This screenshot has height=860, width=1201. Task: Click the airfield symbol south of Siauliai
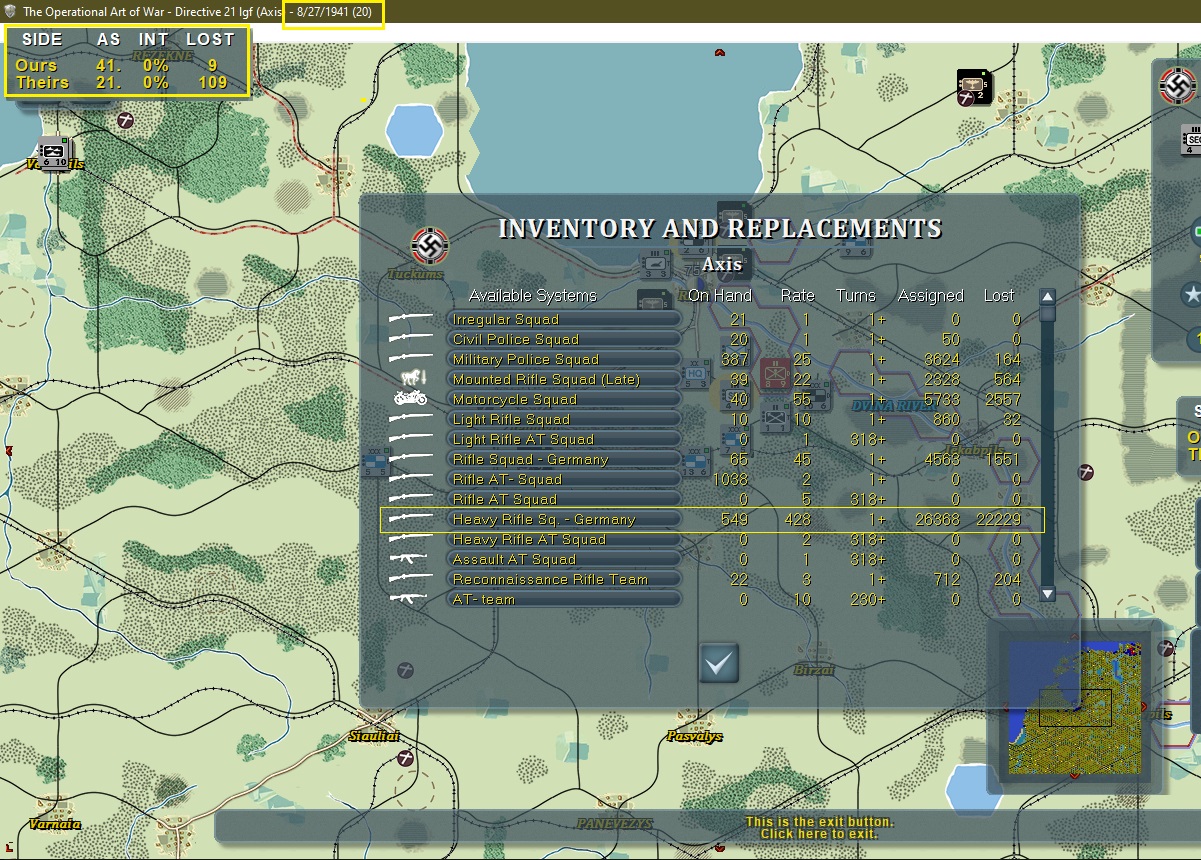(406, 759)
